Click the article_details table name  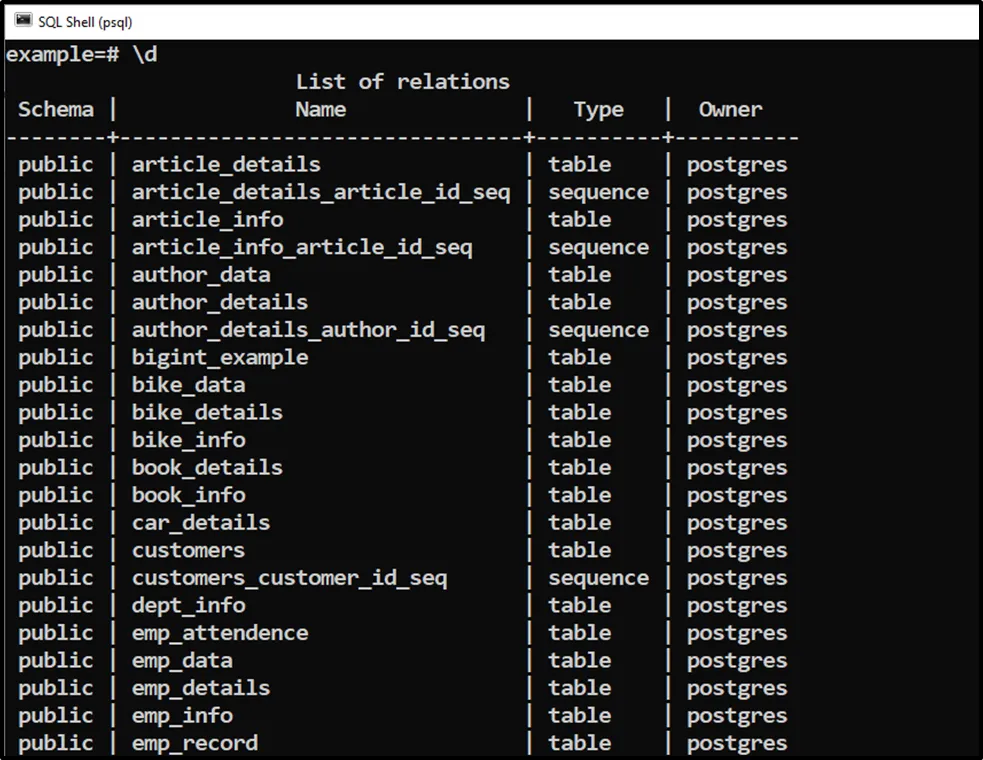(x=226, y=165)
